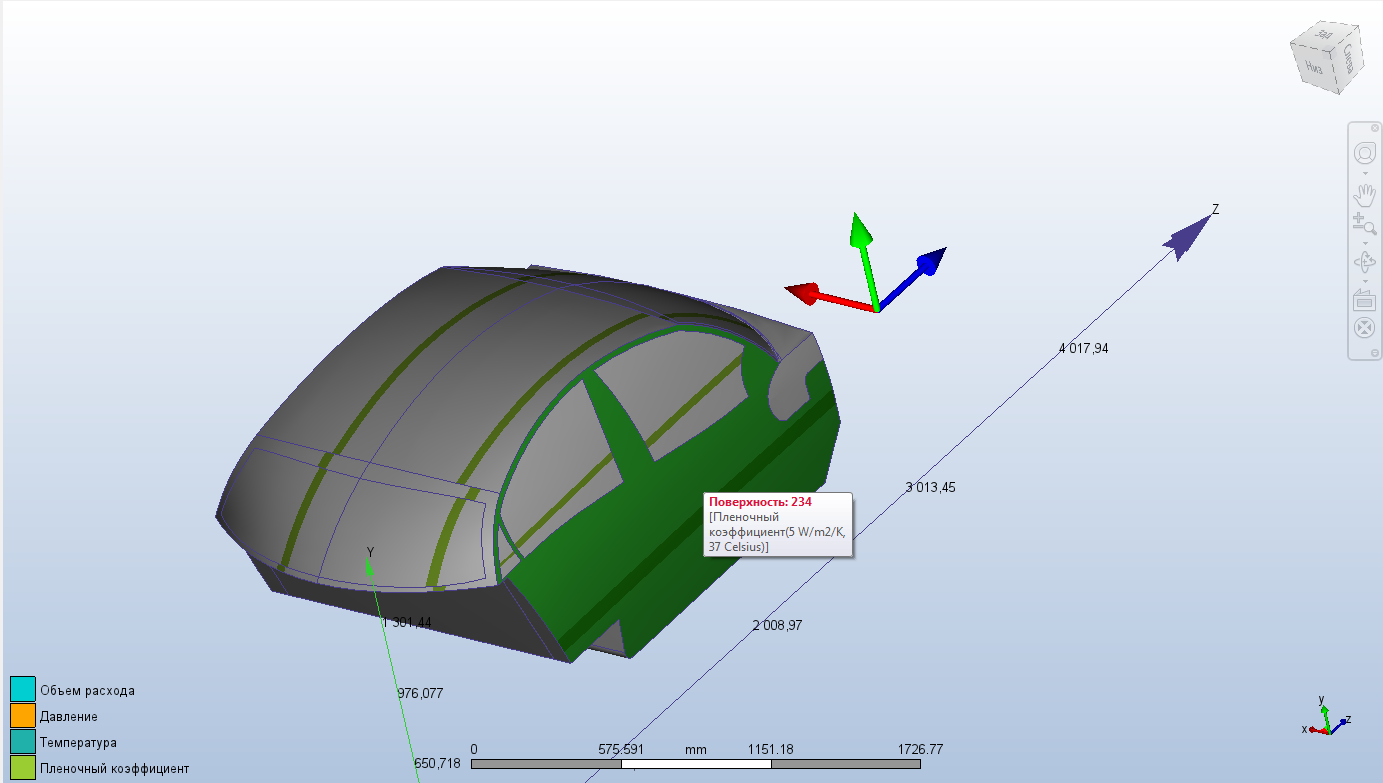Click the cyan "Объем расхода" legend swatch
Screen dimensions: 1383x783
[23, 690]
